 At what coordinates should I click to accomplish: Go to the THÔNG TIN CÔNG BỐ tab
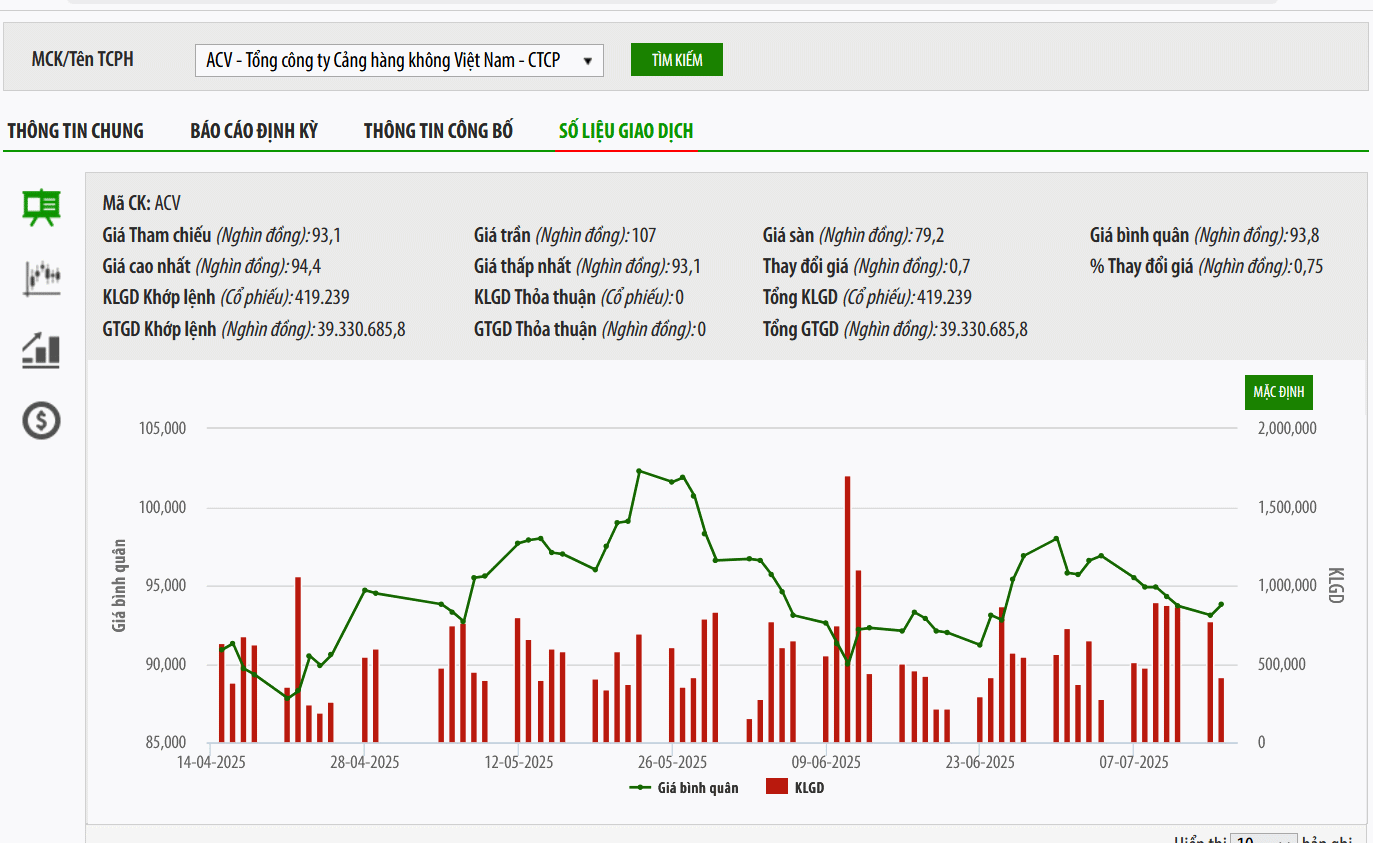pos(438,131)
